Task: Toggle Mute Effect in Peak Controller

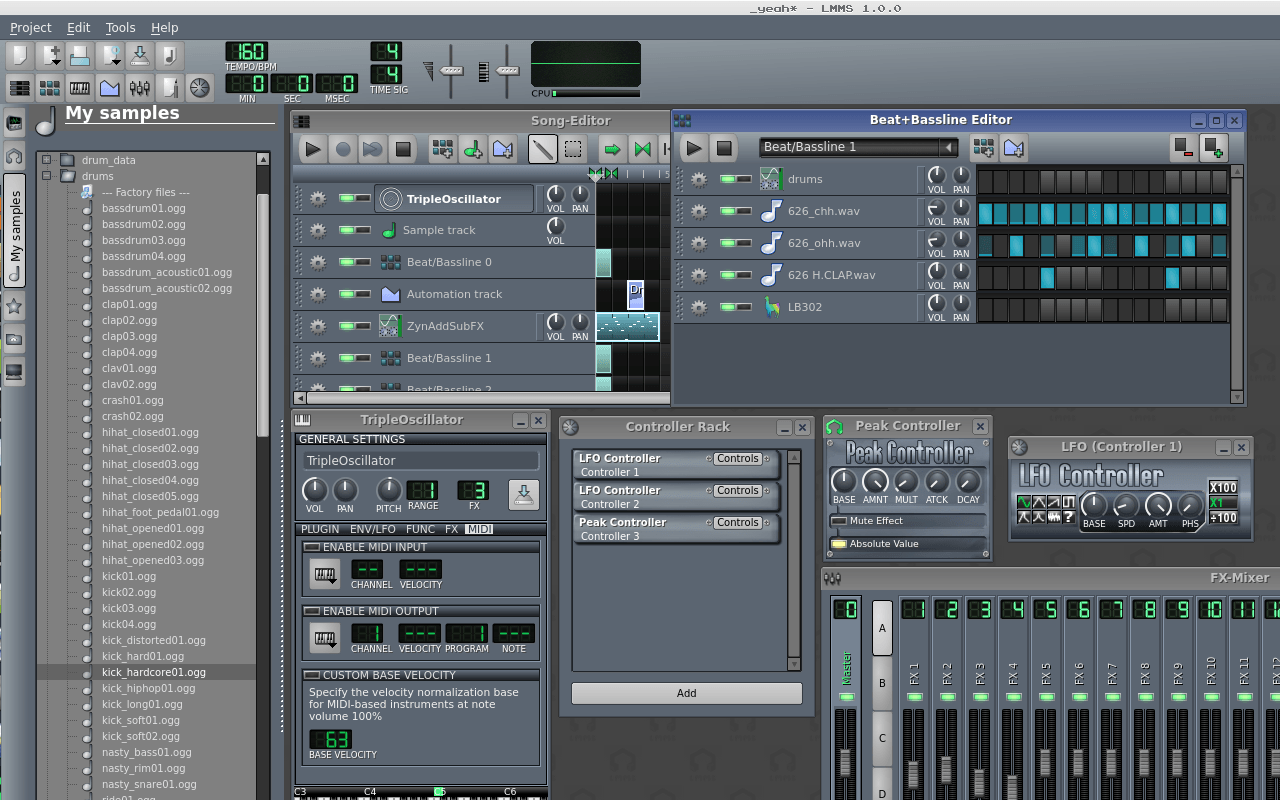Action: coord(838,521)
